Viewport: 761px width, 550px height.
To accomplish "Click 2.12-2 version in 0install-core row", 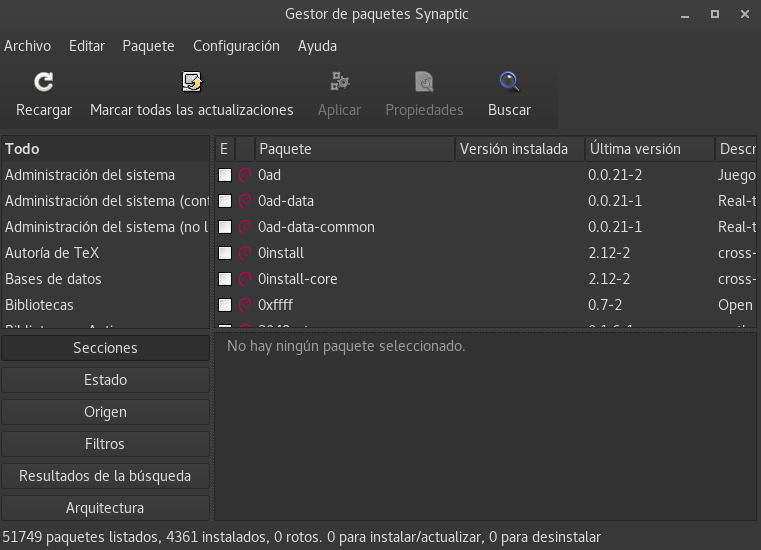I will pos(609,279).
